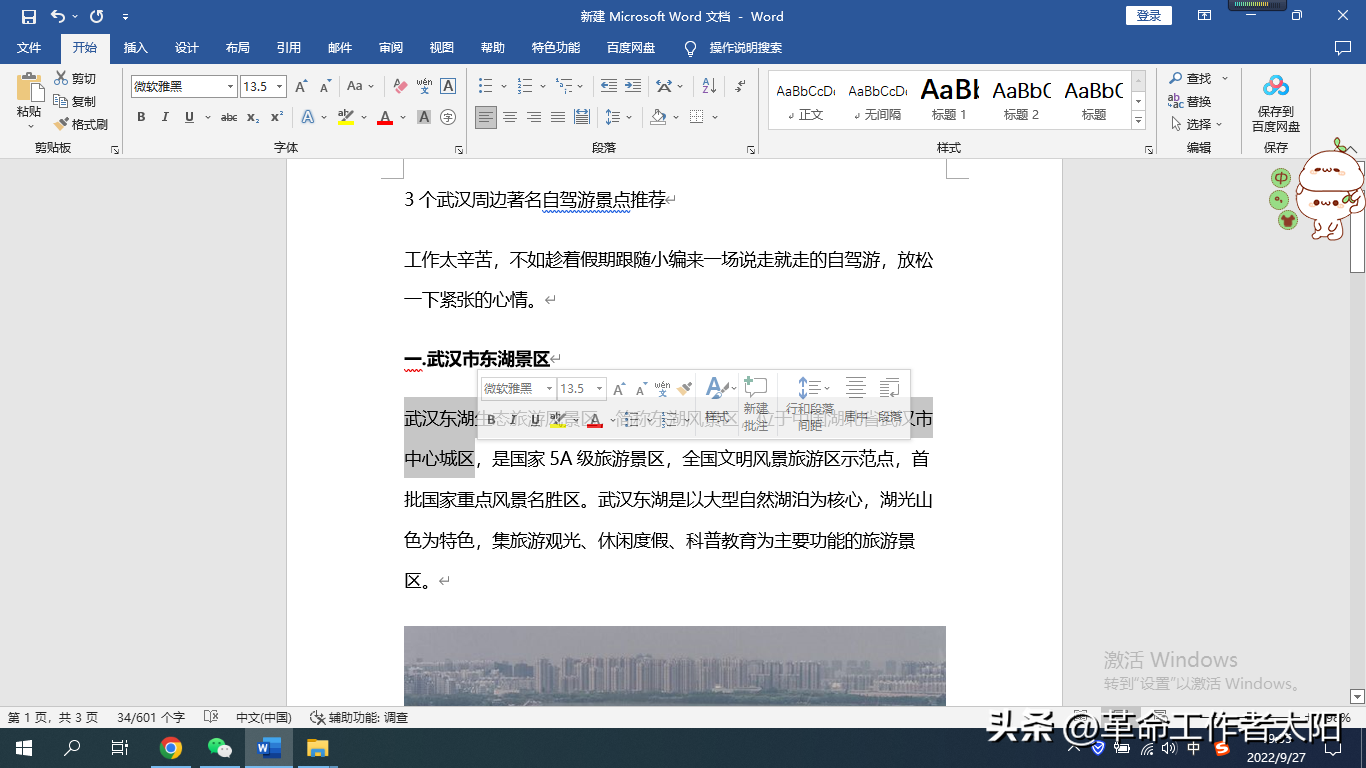Screen dimensions: 1366x768
Task: Open the 插入 (Insert) tab
Action: click(x=135, y=48)
